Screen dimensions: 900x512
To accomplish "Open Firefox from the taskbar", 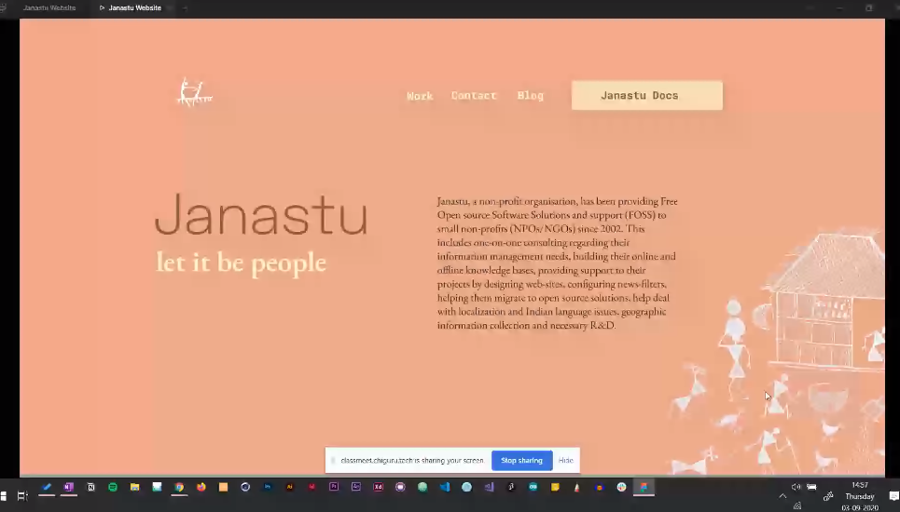I will click(201, 487).
